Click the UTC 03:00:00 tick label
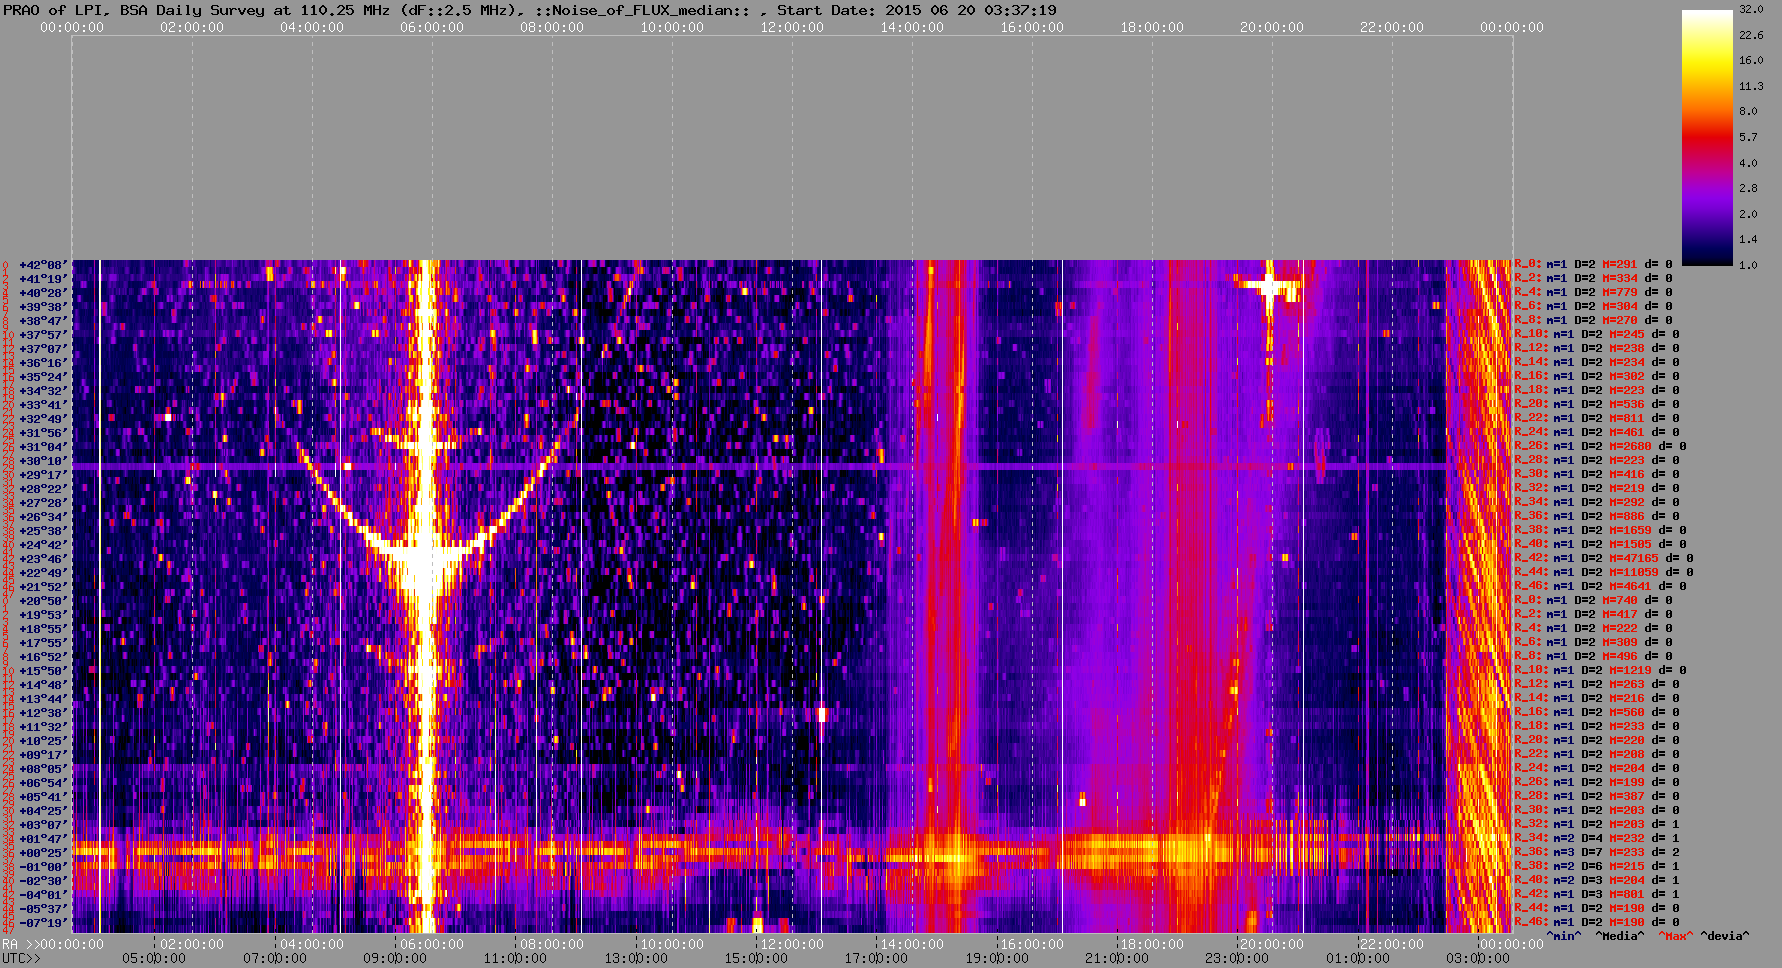 [1478, 958]
